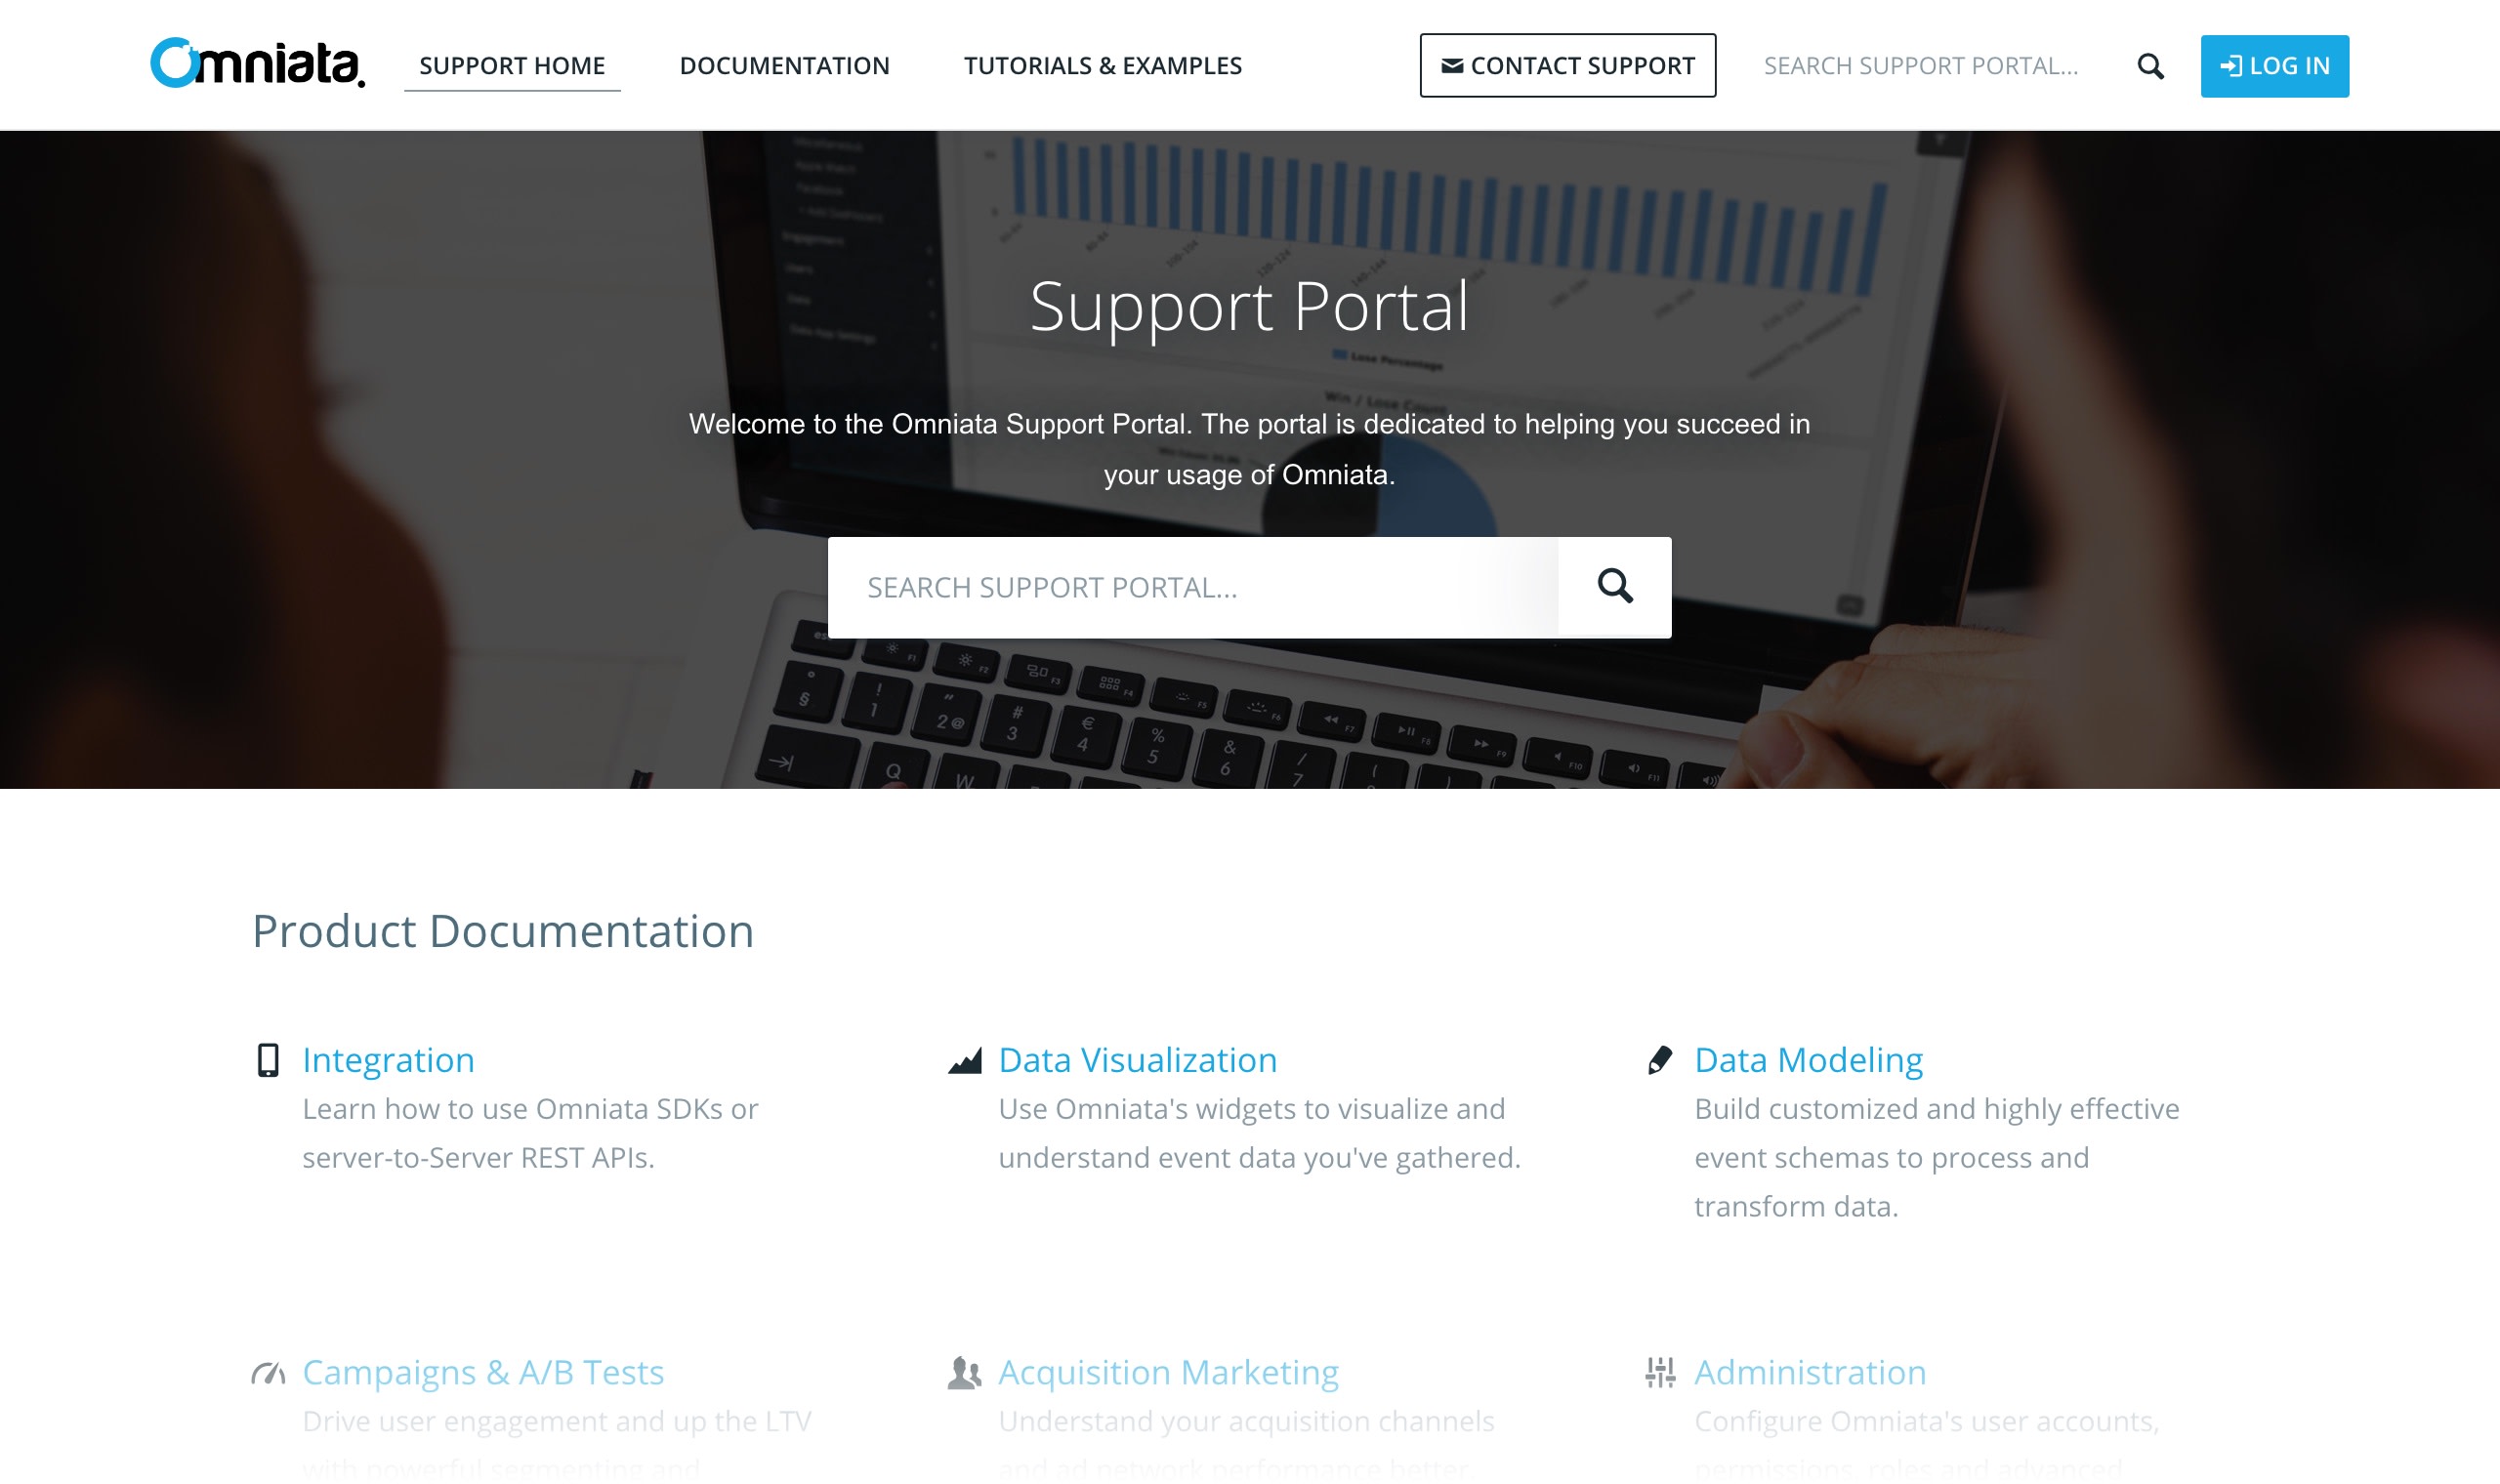Click the Data Visualization documentation link
Screen dimensions: 2500x1484
point(1136,1058)
